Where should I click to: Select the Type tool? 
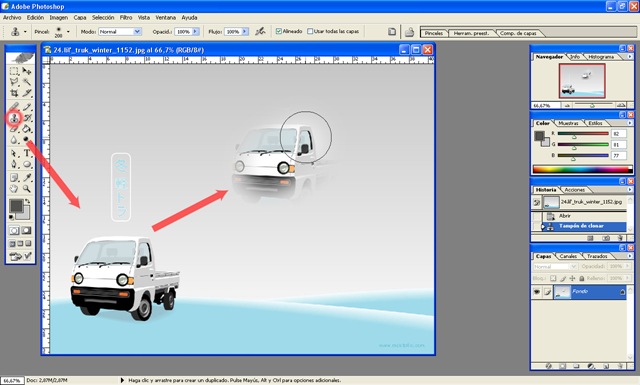click(x=27, y=154)
